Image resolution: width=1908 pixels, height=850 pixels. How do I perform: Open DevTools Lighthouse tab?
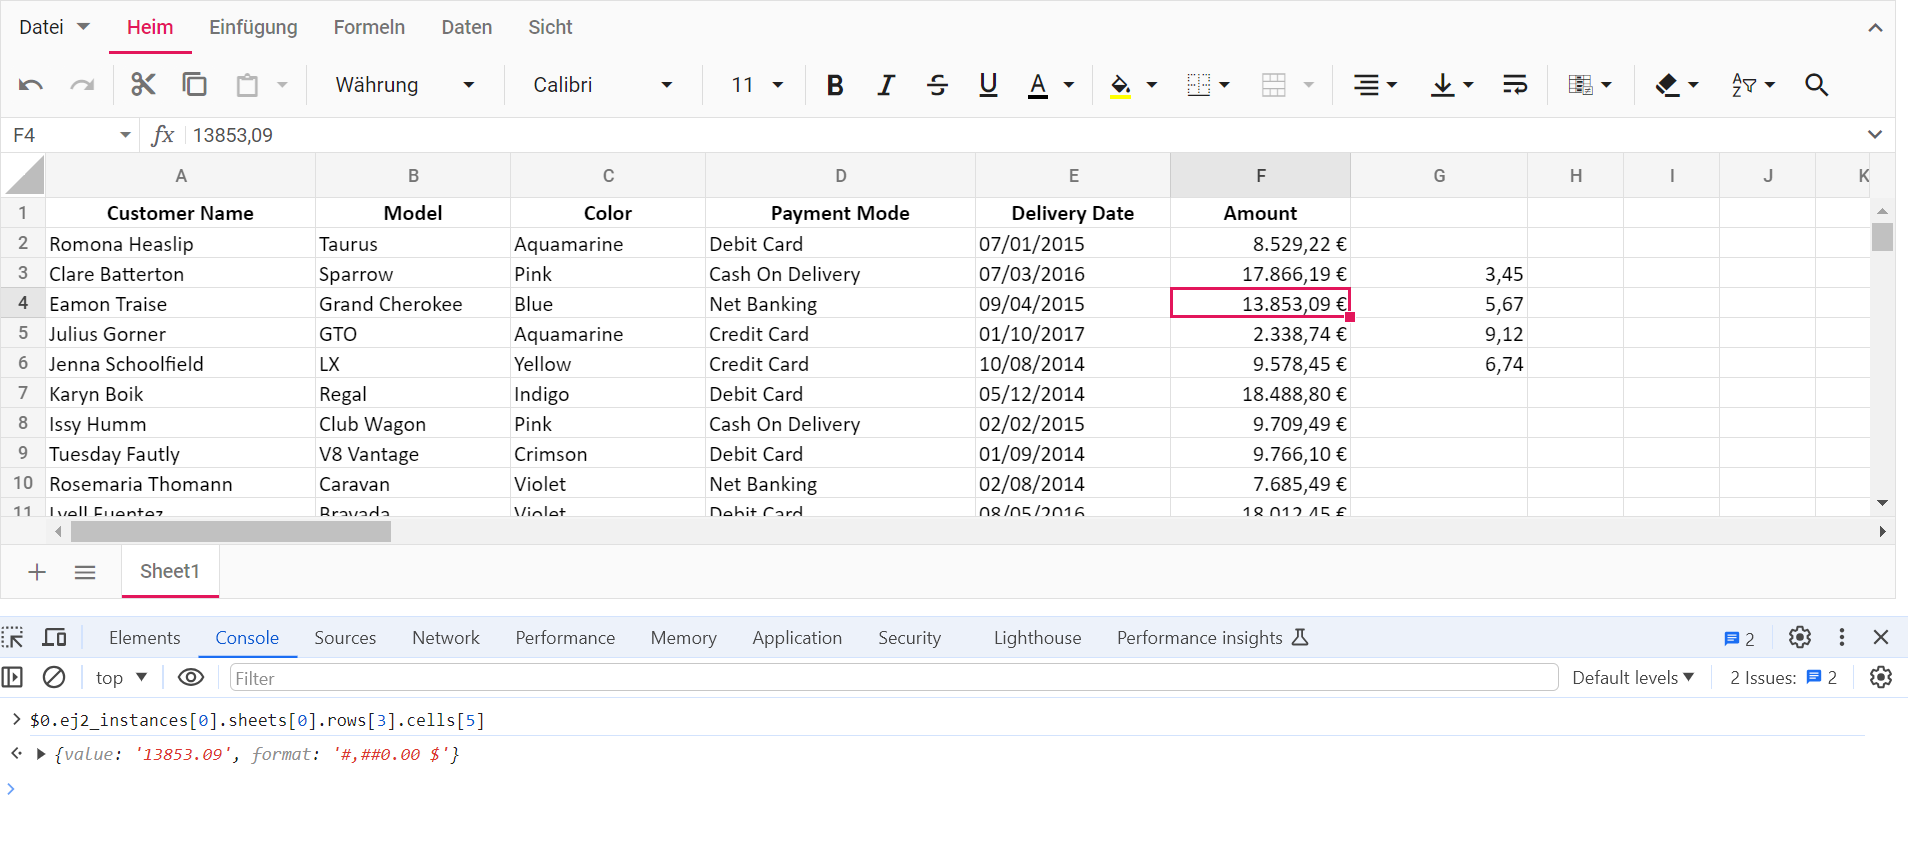point(1037,638)
